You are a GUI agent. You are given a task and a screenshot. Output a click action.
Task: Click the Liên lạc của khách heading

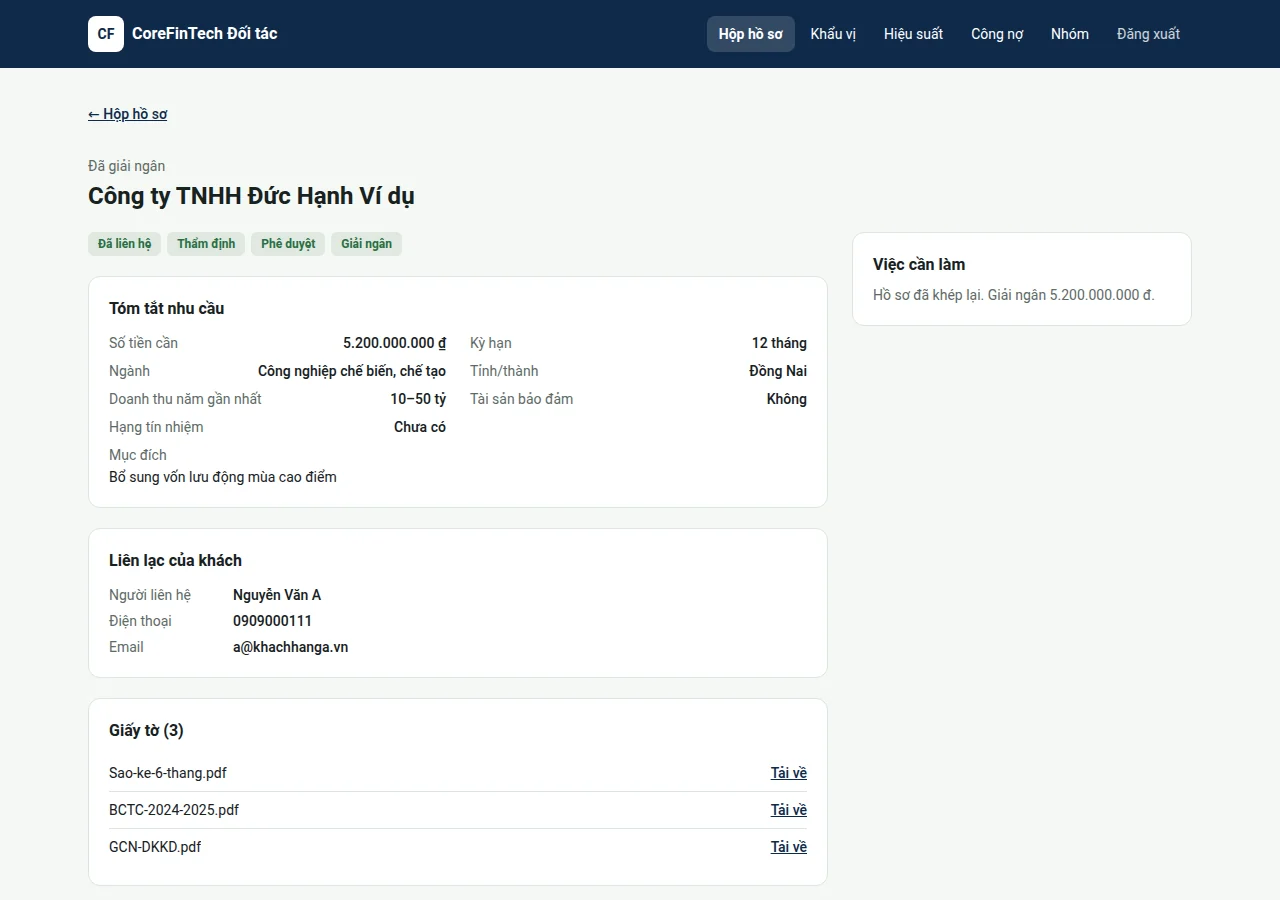click(x=175, y=560)
